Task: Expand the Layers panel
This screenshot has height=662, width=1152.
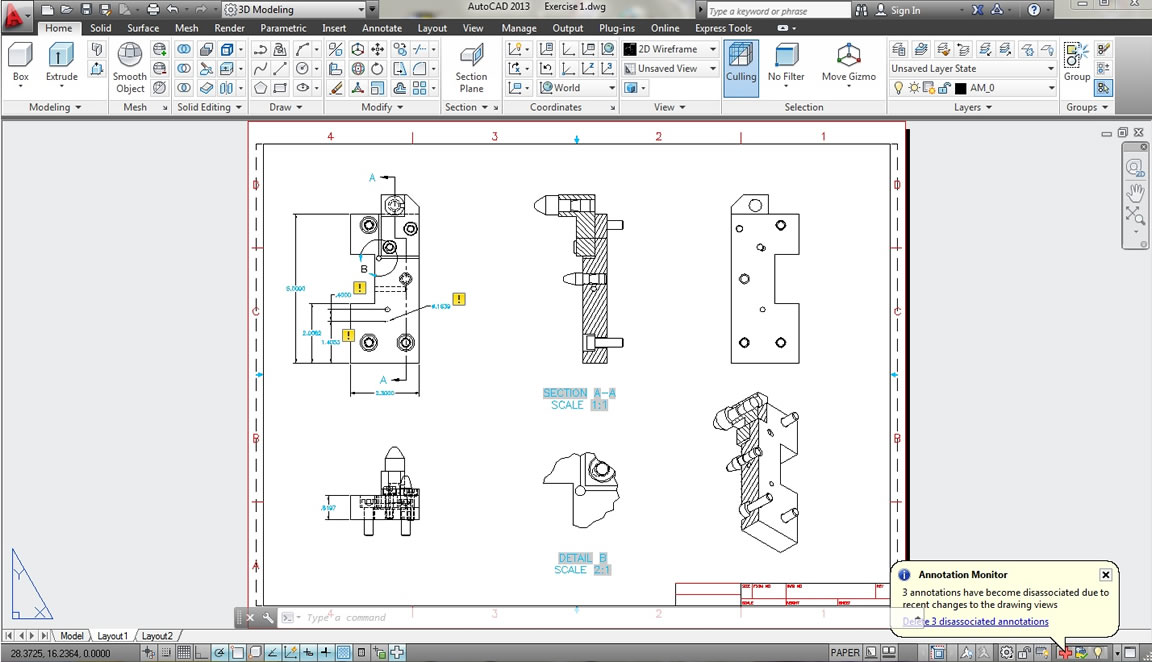Action: tap(973, 107)
